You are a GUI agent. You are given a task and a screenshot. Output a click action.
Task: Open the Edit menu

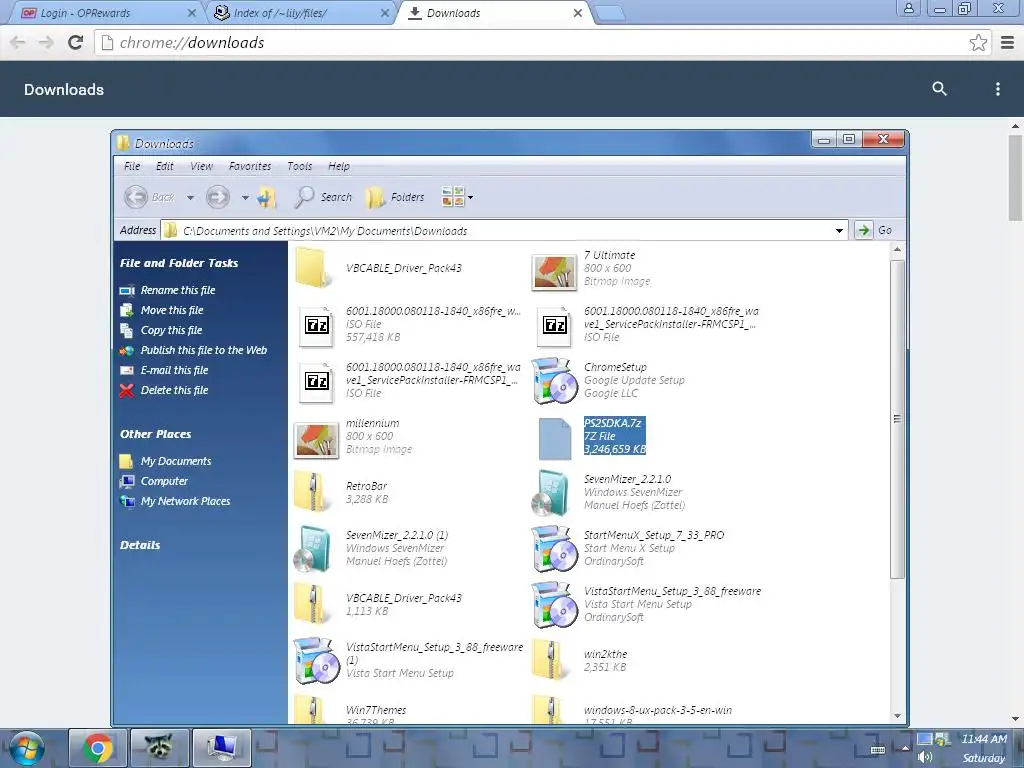point(165,166)
